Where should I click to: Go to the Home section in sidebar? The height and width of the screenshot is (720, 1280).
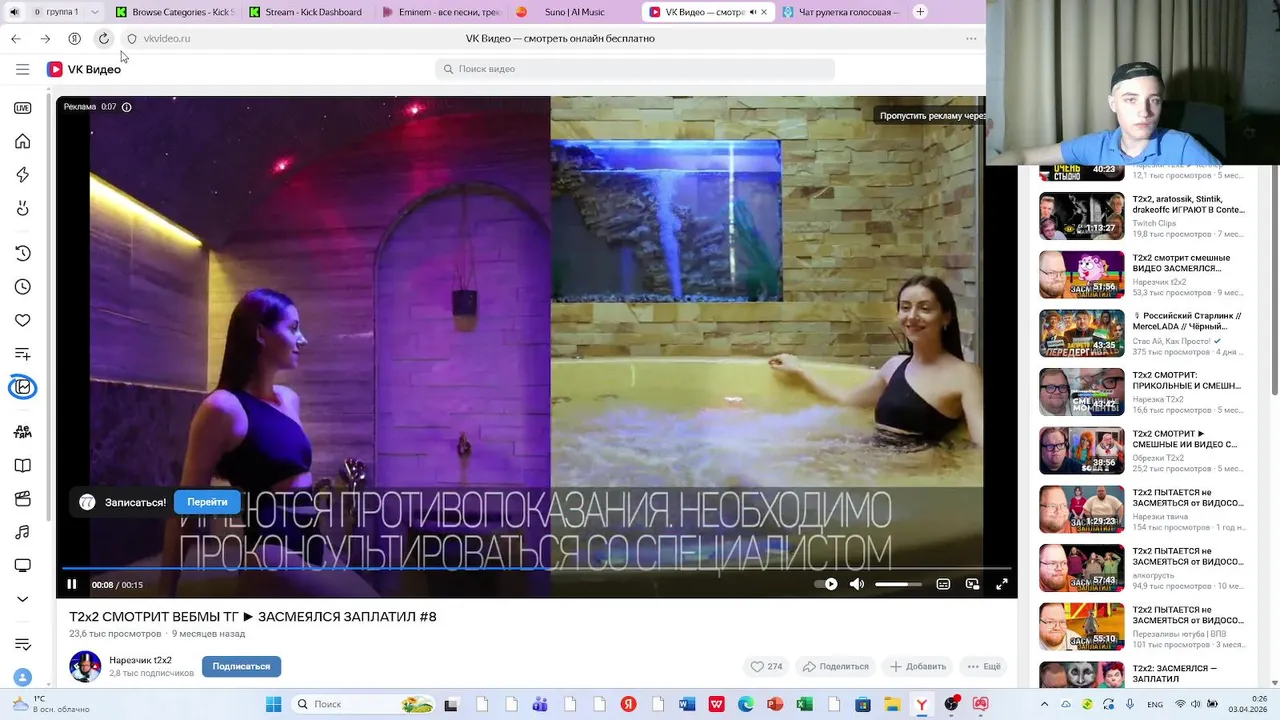(22, 142)
